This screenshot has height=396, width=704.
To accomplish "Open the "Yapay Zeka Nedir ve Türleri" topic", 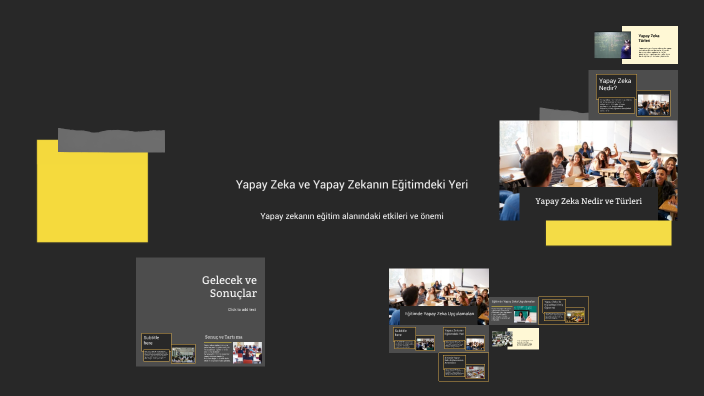I will coord(588,170).
